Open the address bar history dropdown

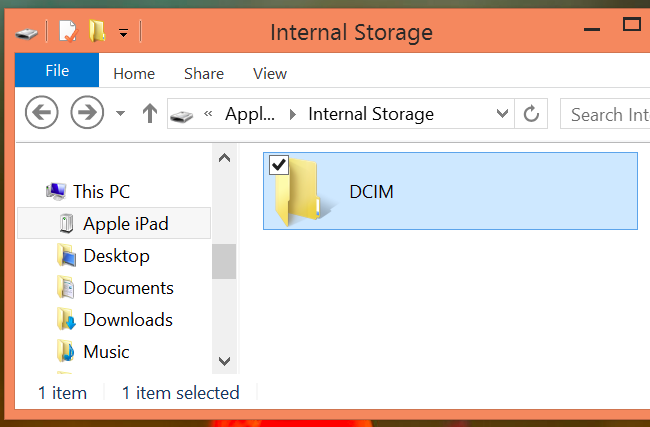click(503, 114)
